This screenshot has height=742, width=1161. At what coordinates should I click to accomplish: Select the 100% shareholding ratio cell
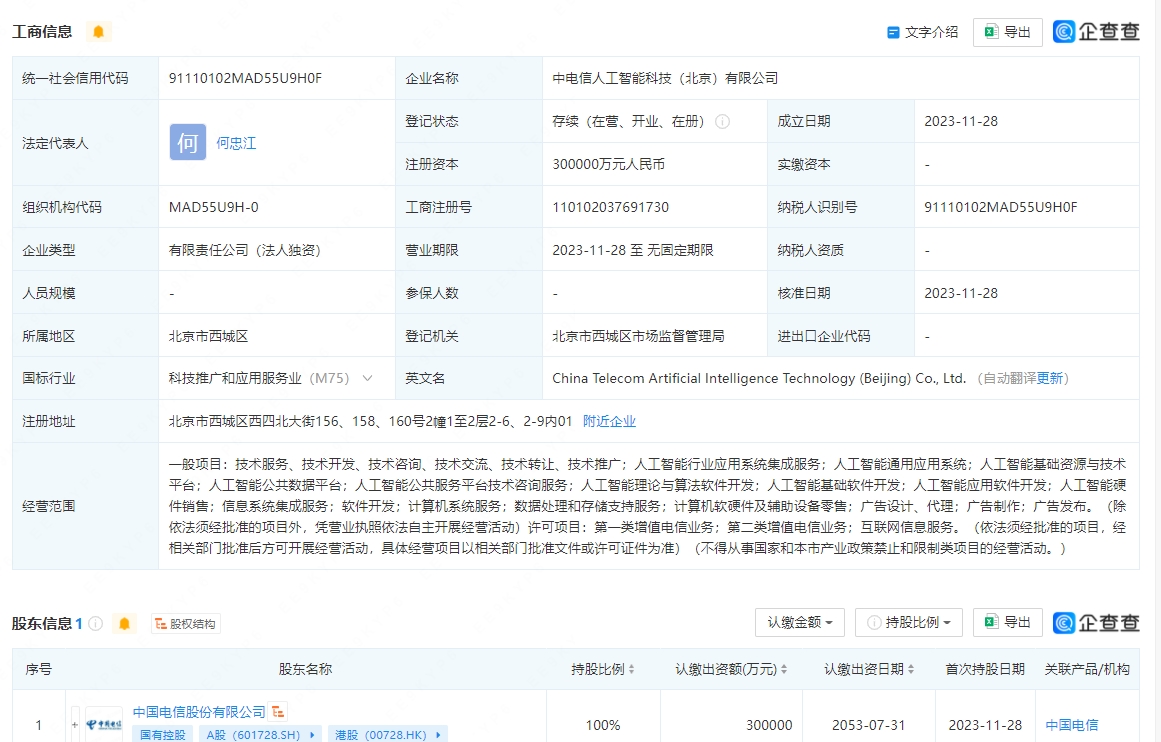[603, 725]
